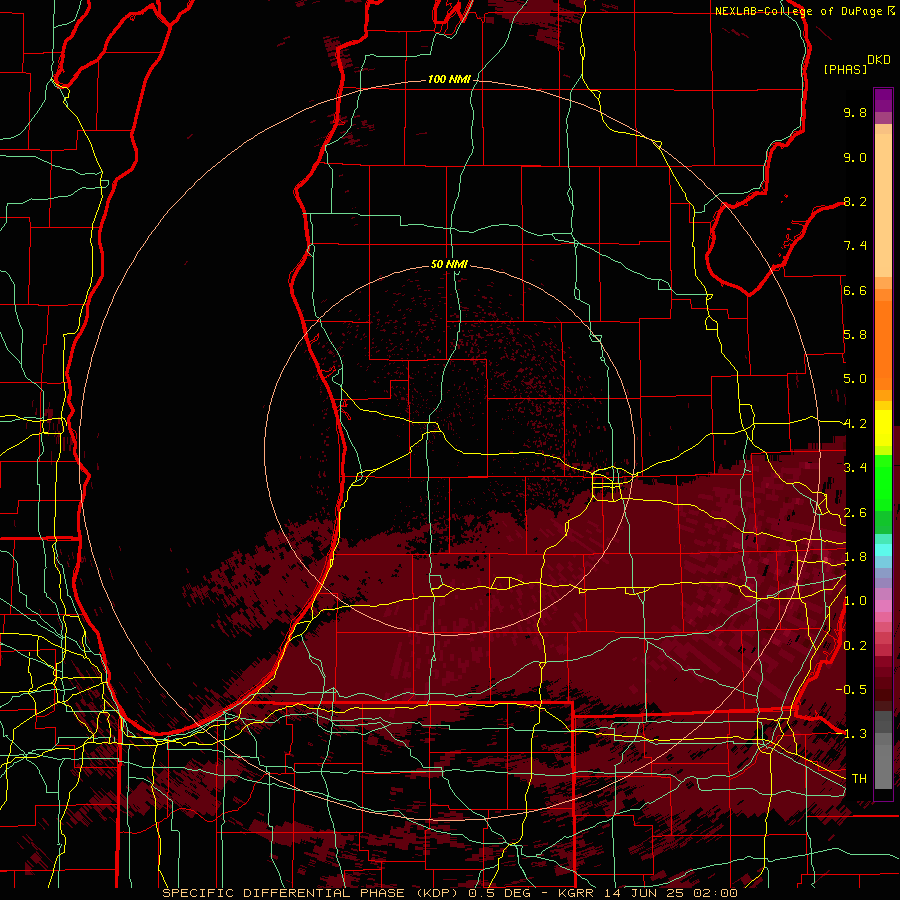The image size is (900, 900).
Task: Click the purple top segment of color bar
Action: pos(883,100)
